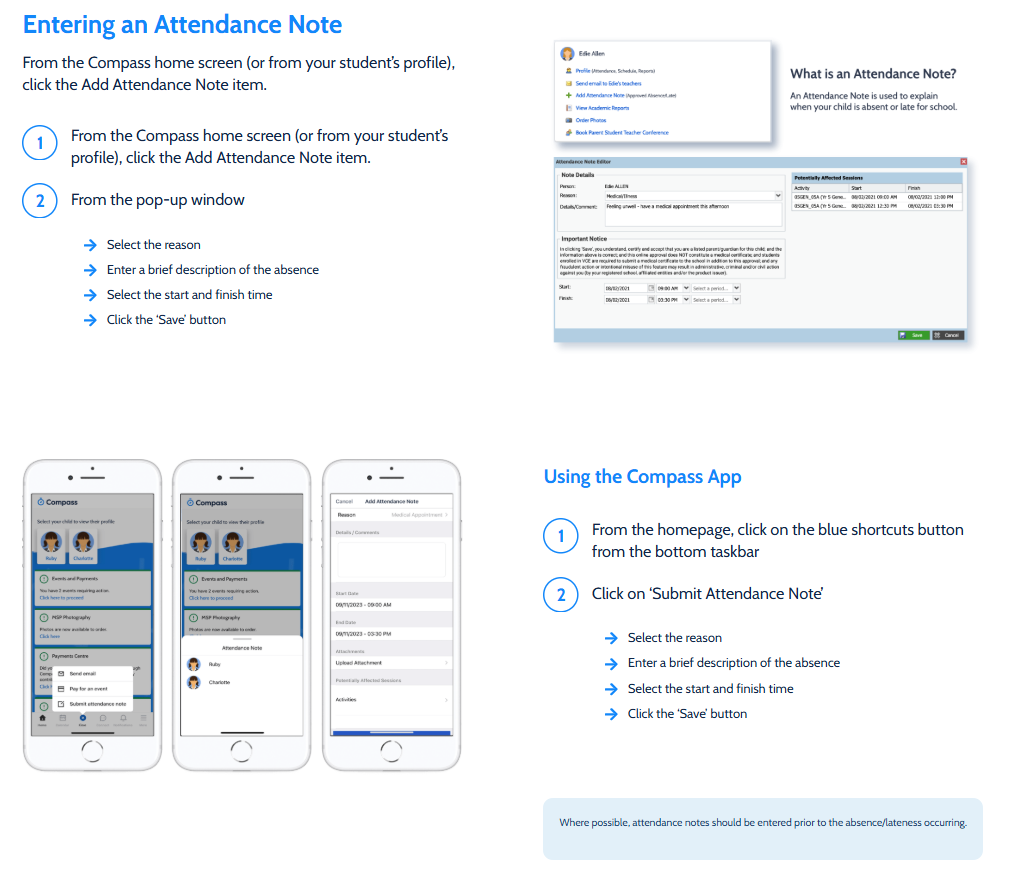Tap the Home icon in first phone taskbar

pyautogui.click(x=41, y=718)
